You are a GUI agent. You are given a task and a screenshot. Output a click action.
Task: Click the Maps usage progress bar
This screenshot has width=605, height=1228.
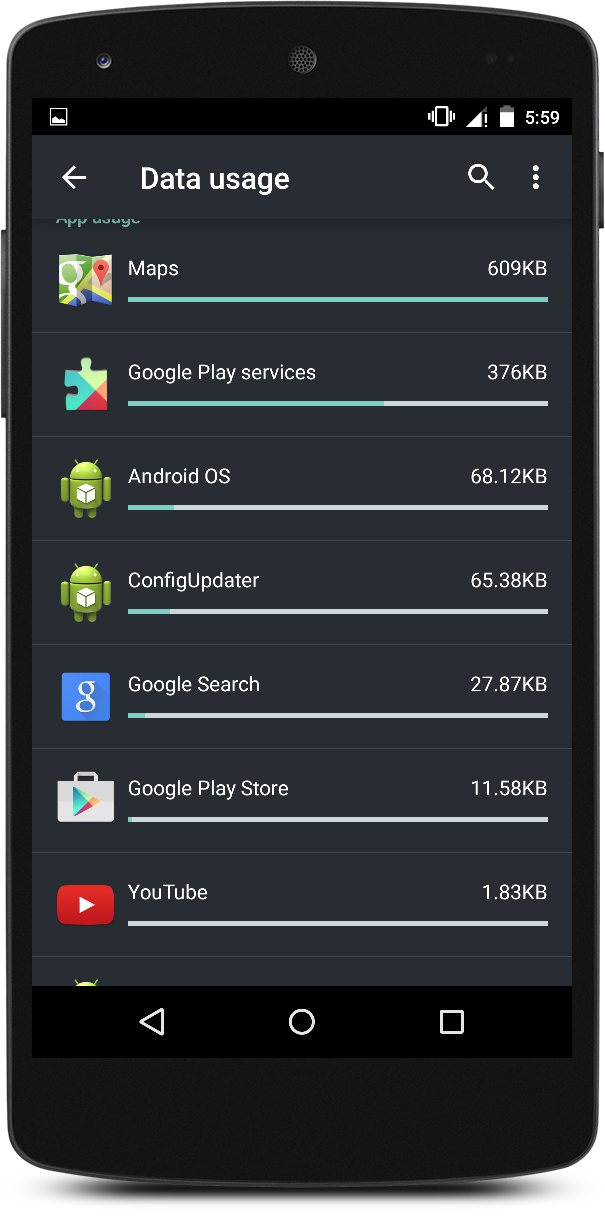click(337, 299)
